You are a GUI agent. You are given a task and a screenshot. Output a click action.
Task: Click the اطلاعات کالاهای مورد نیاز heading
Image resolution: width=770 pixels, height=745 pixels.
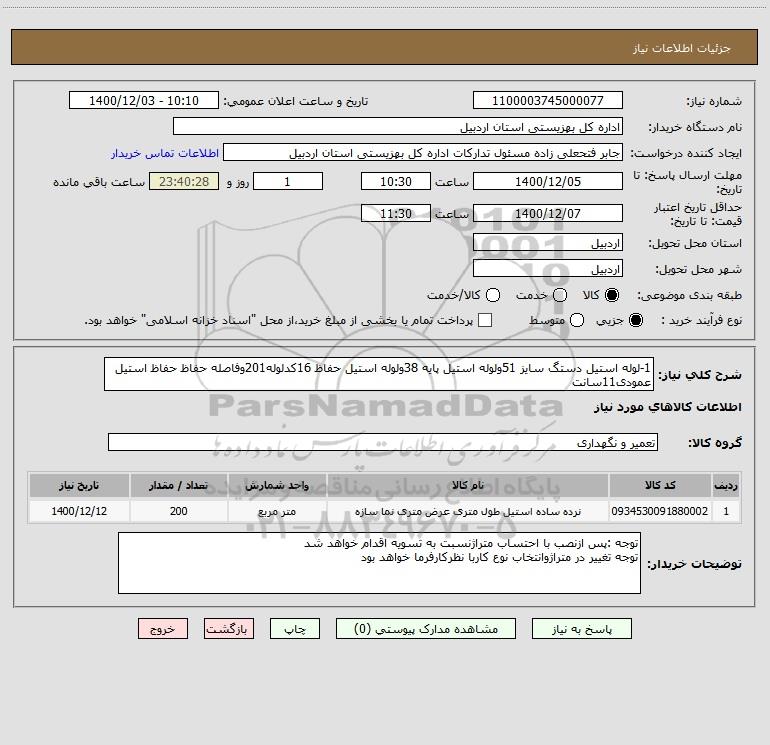[668, 407]
